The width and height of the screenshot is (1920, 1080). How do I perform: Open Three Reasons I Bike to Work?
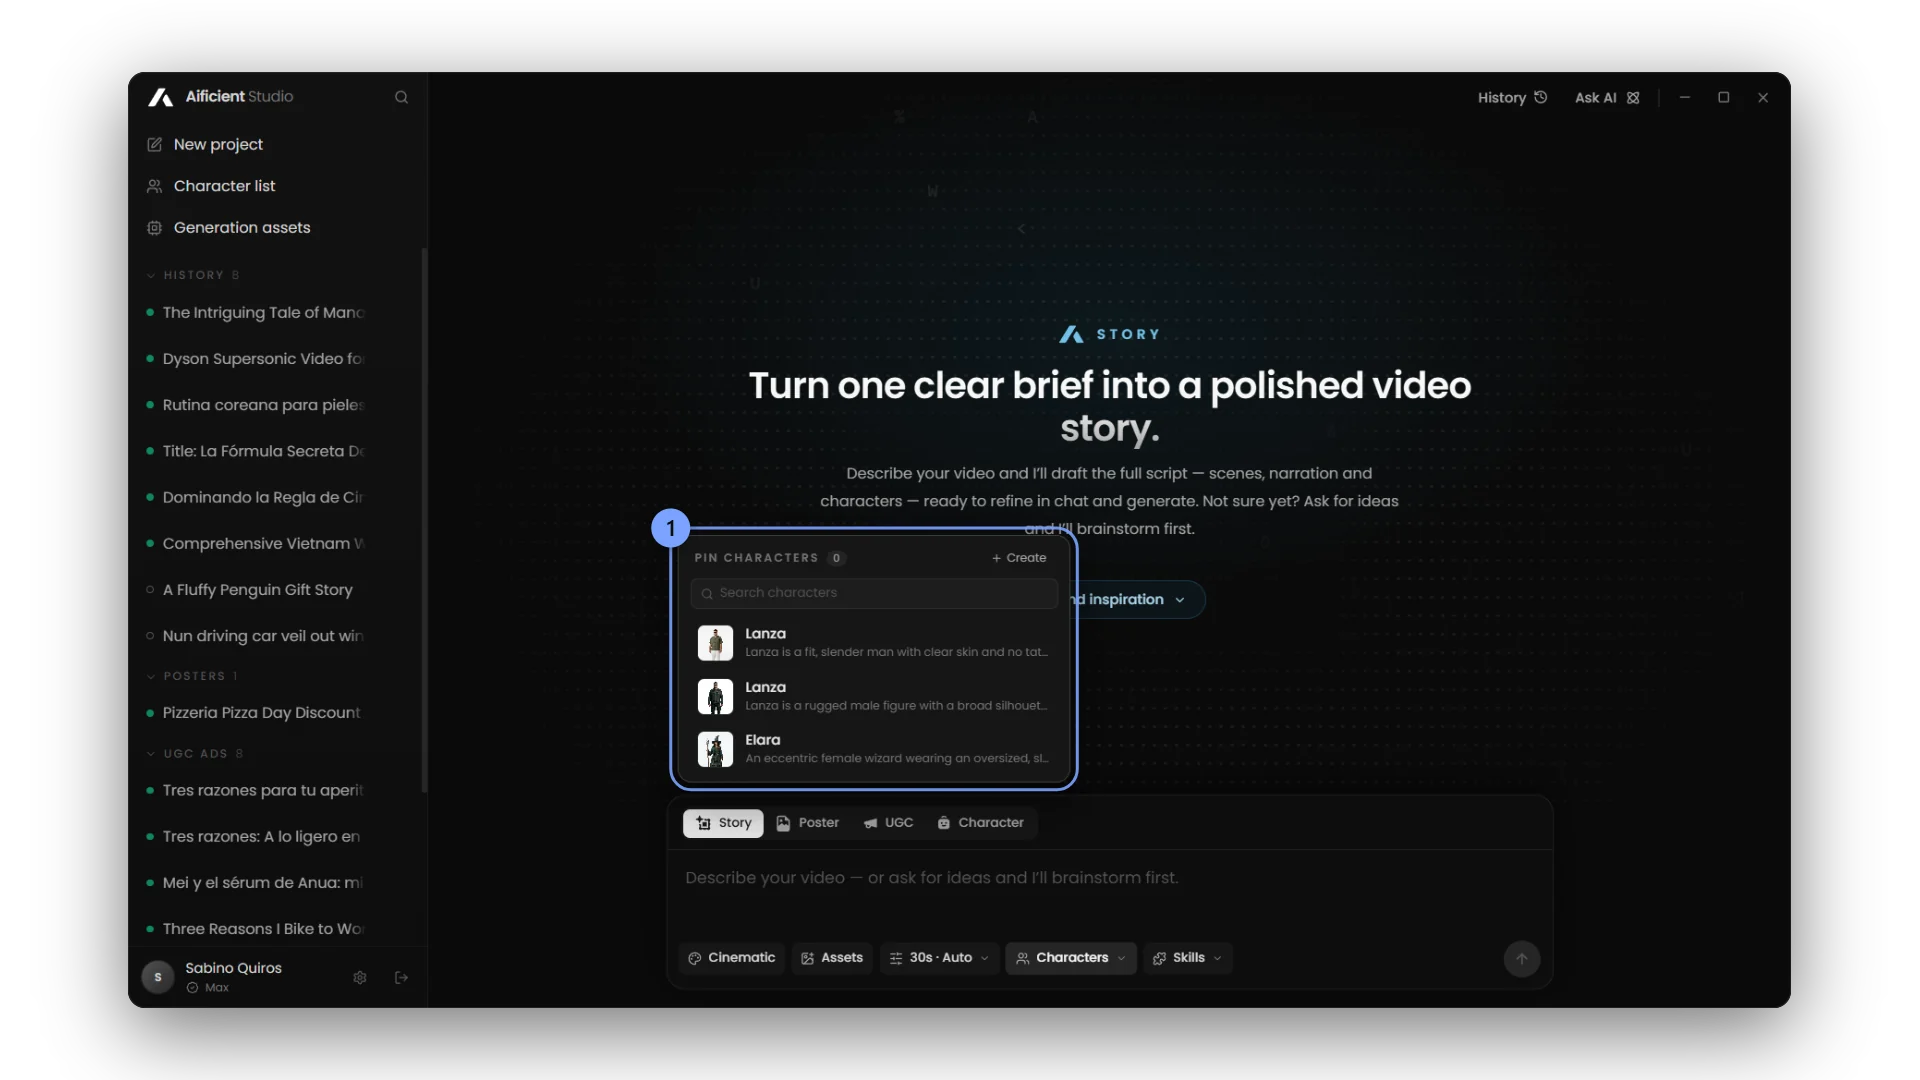point(264,929)
